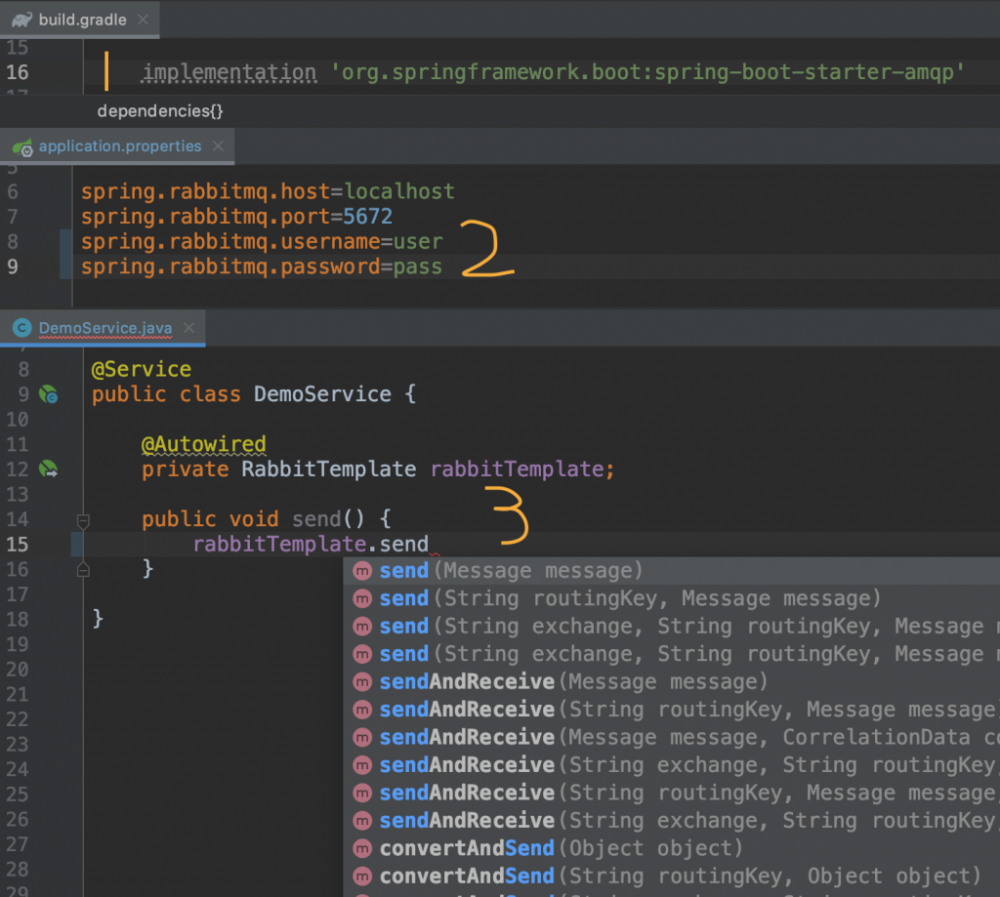Click the @Autowired annotation

pyautogui.click(x=203, y=443)
